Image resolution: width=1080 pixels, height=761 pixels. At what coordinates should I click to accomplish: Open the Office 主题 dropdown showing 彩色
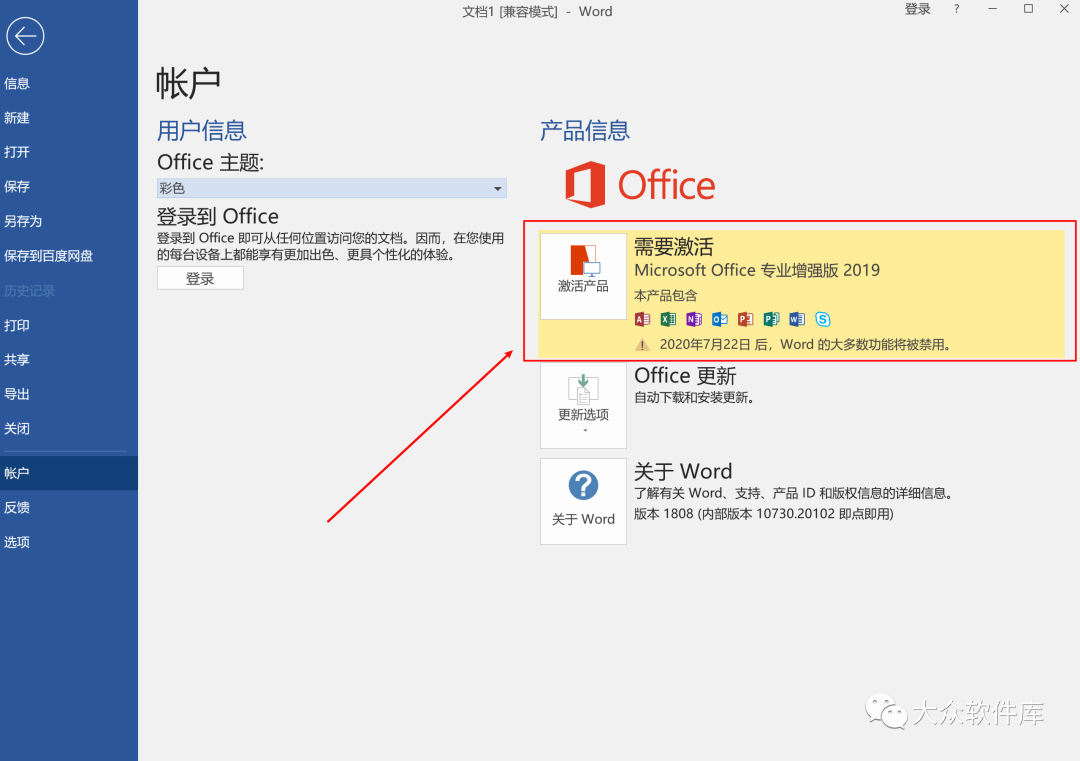tap(331, 188)
